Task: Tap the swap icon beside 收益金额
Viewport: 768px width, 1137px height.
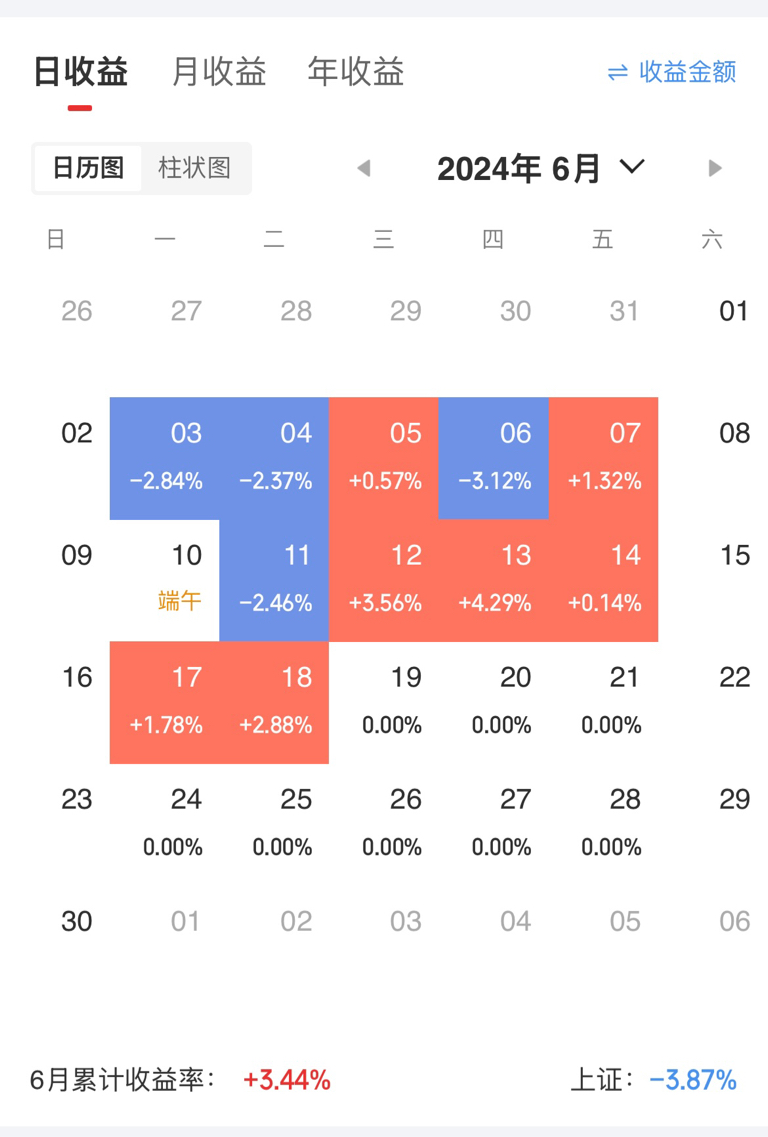Action: (x=618, y=72)
